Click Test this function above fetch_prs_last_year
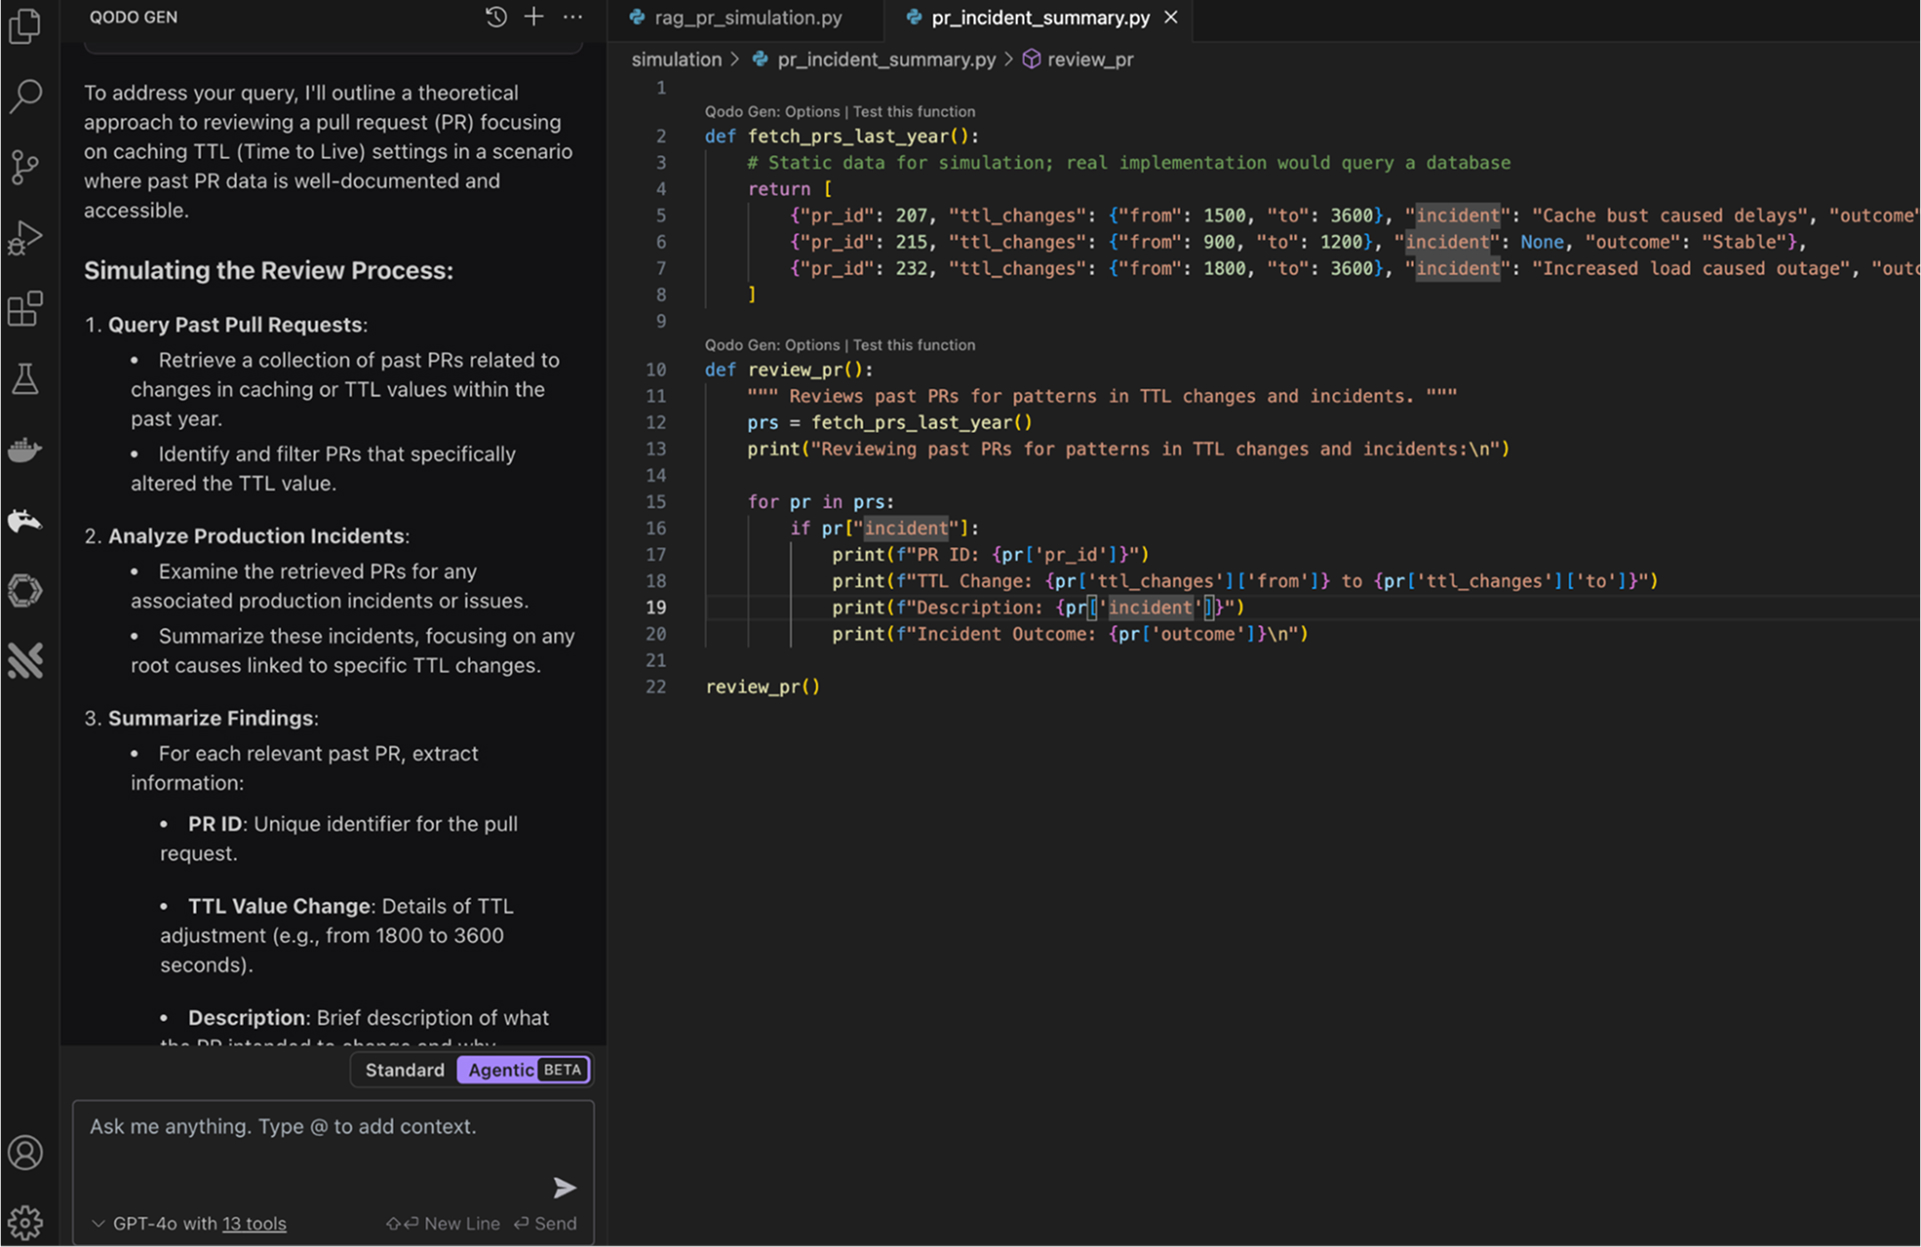1921x1247 pixels. coord(914,112)
